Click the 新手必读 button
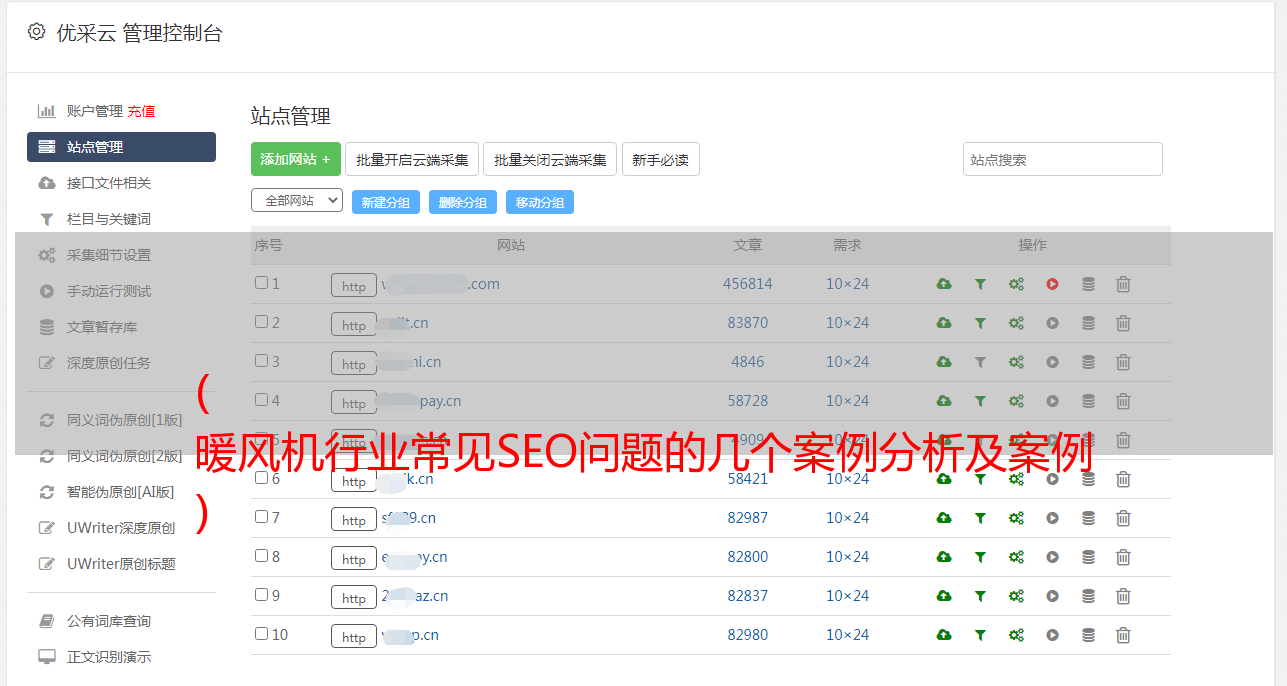1287x686 pixels. [x=661, y=159]
